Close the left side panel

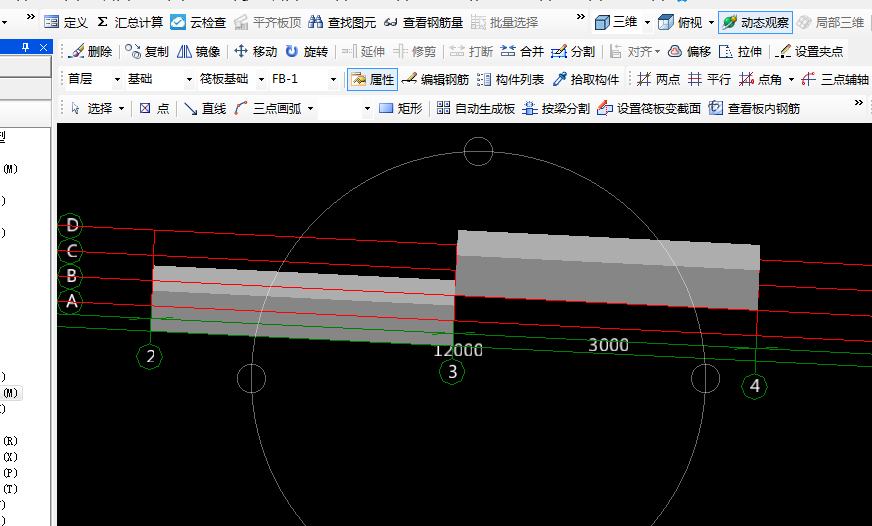point(43,47)
